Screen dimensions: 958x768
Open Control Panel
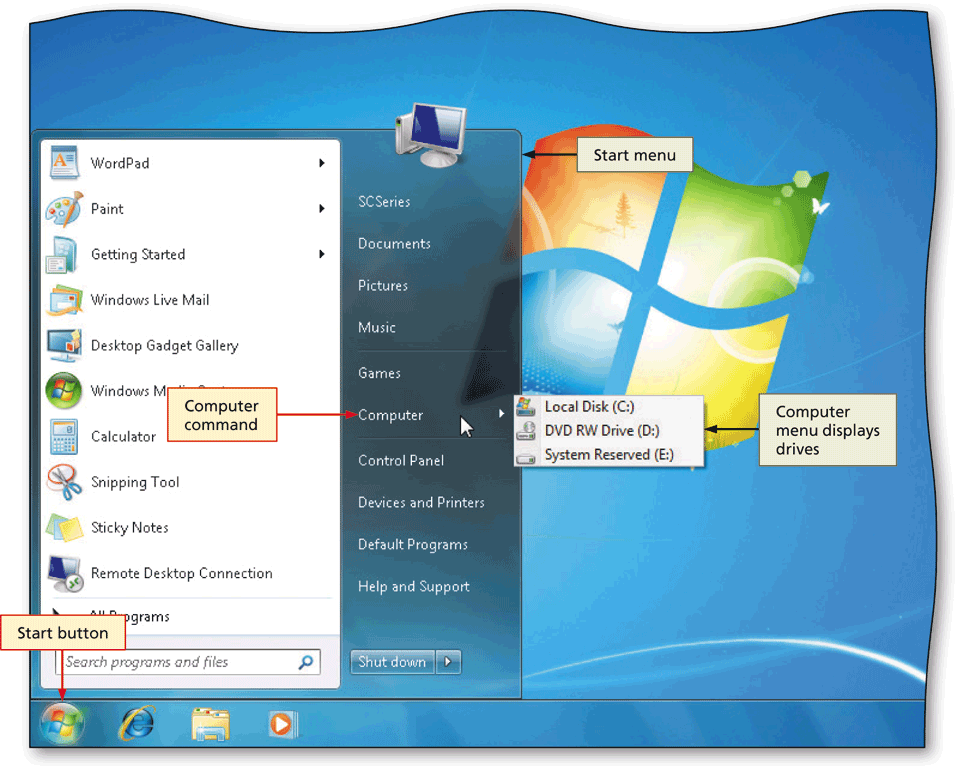point(401,461)
